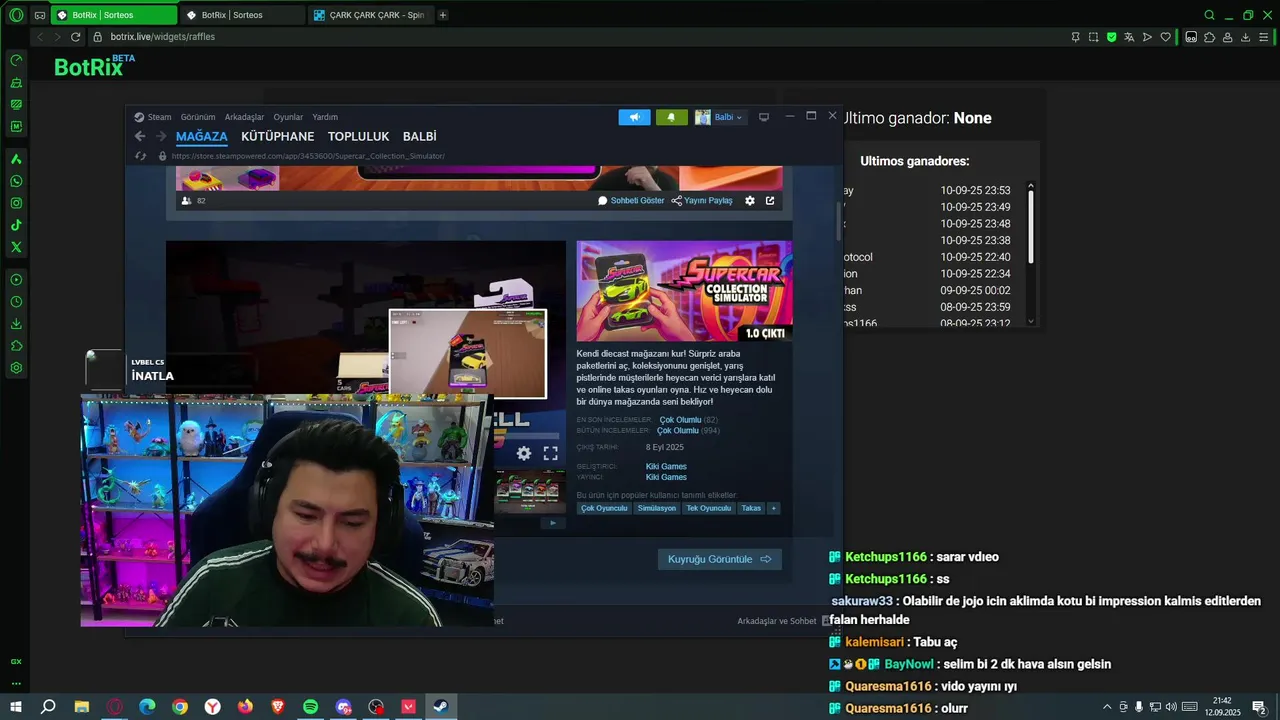Open the Oyunlar menu in Steam
Image resolution: width=1280 pixels, height=720 pixels.
(288, 117)
